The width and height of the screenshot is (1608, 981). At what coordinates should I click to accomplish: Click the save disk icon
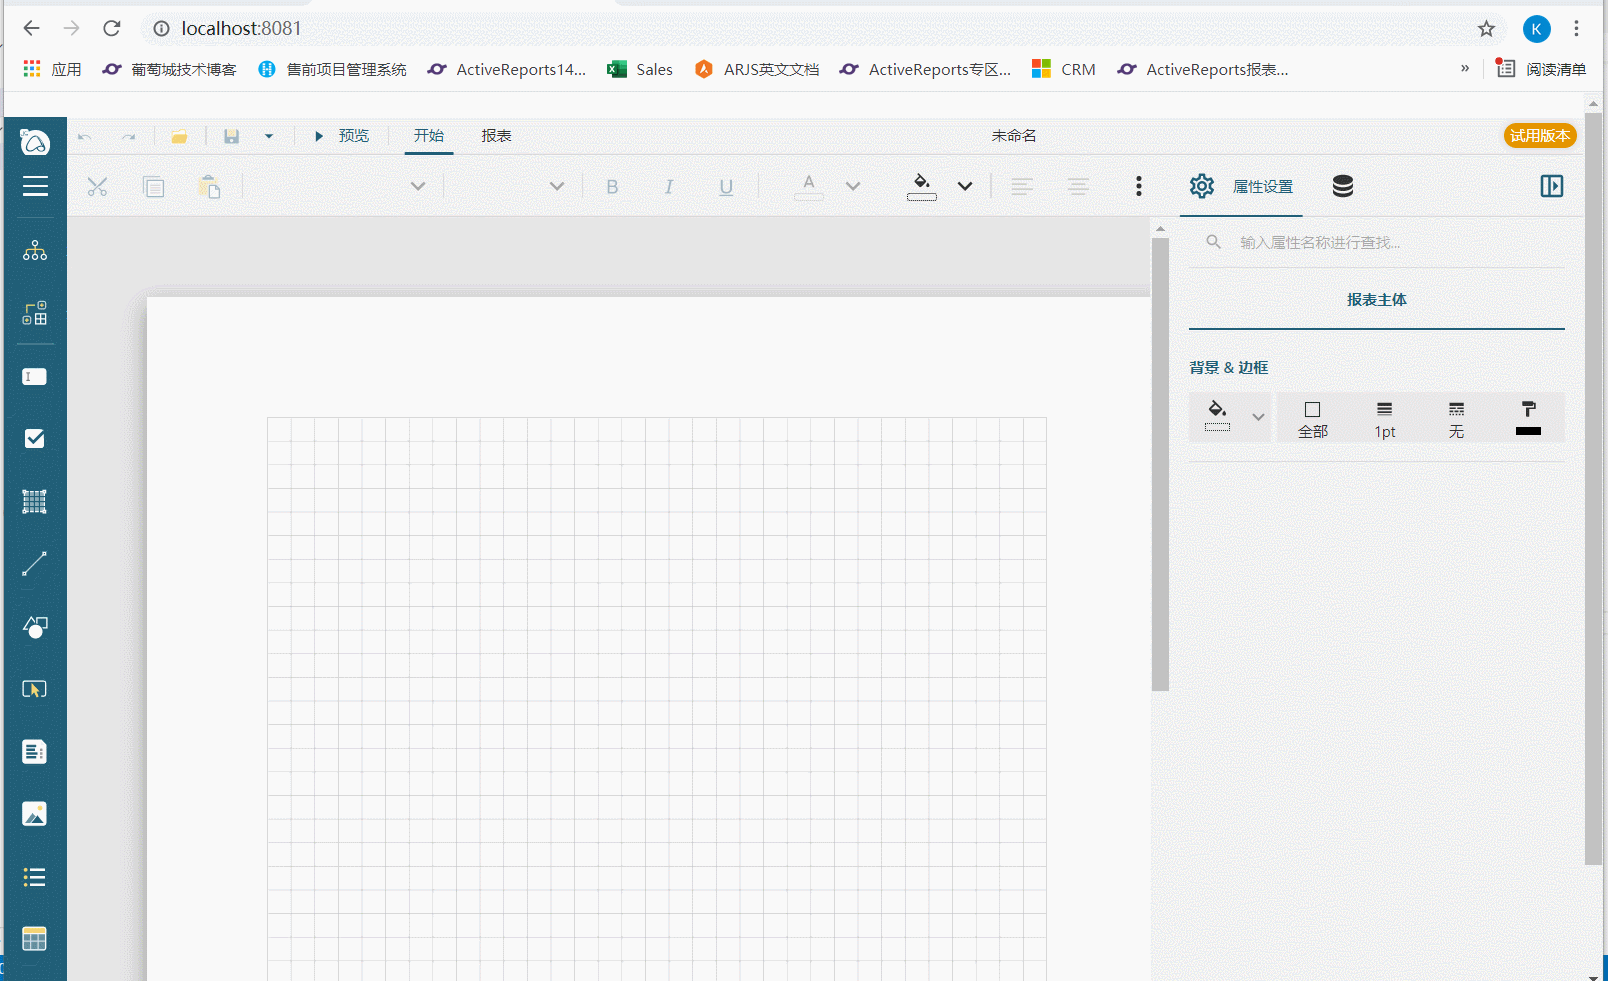coord(231,136)
